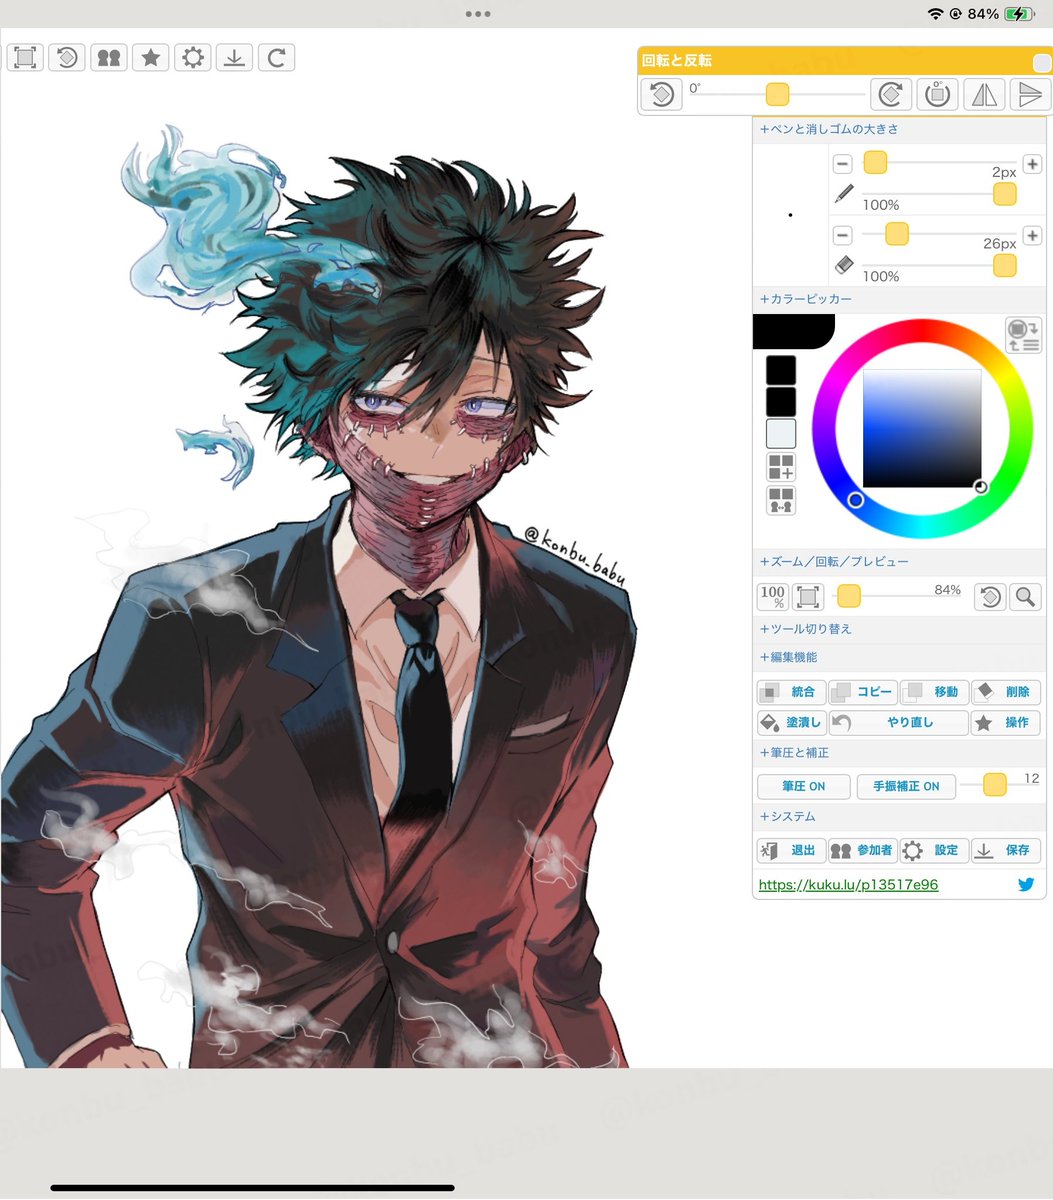Click the やり直し undo button
This screenshot has height=1200, width=1053.
pos(899,722)
